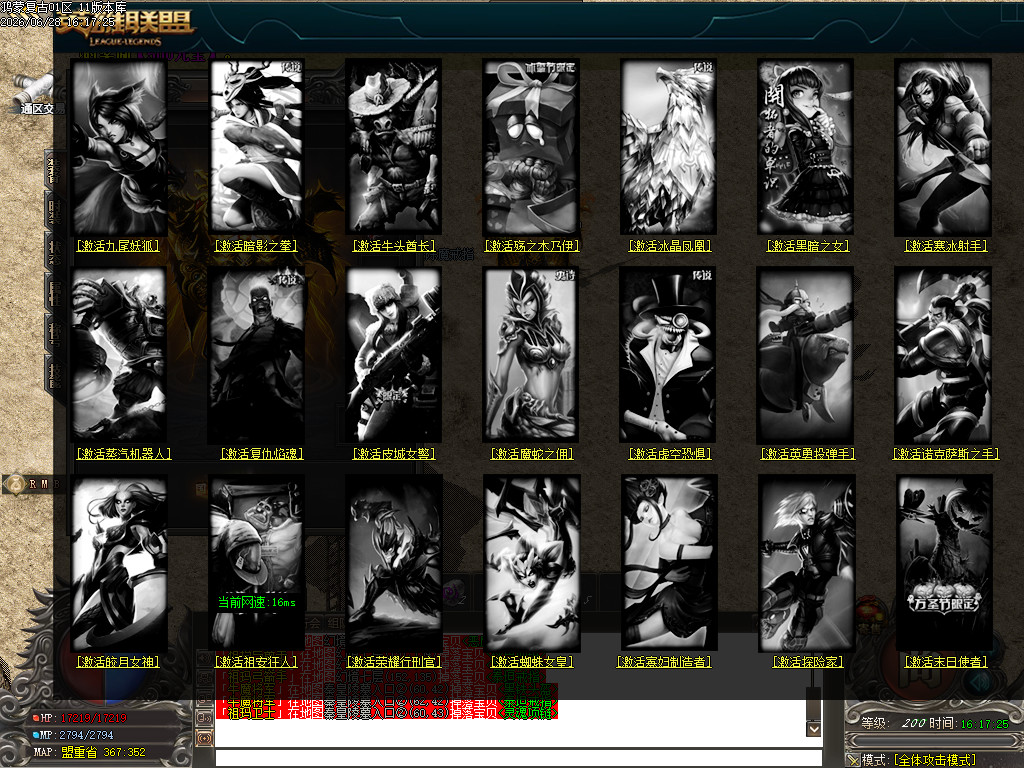Click the 激活皮城女警 link

(394, 453)
